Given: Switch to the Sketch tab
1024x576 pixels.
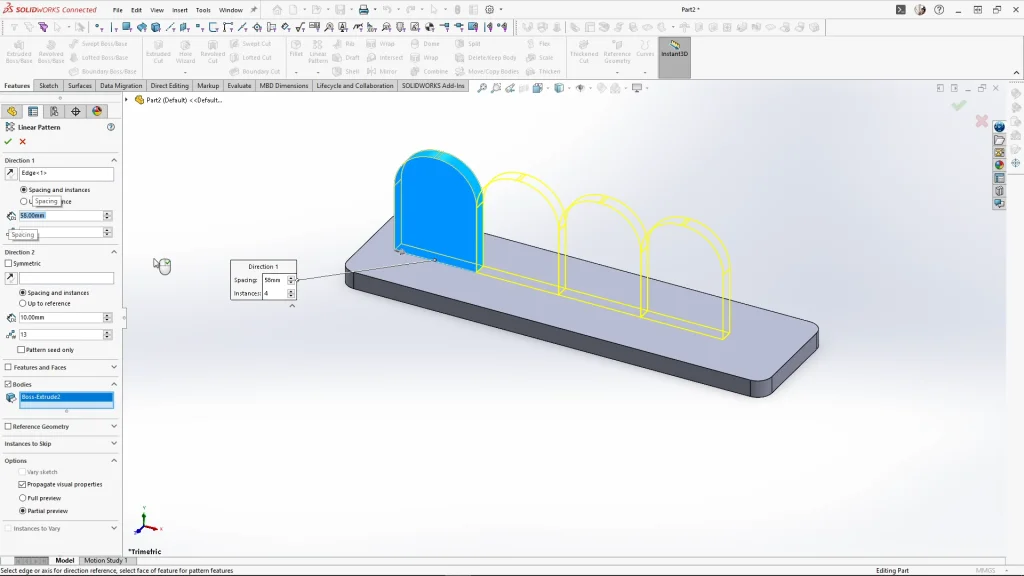Looking at the screenshot, I should 48,86.
